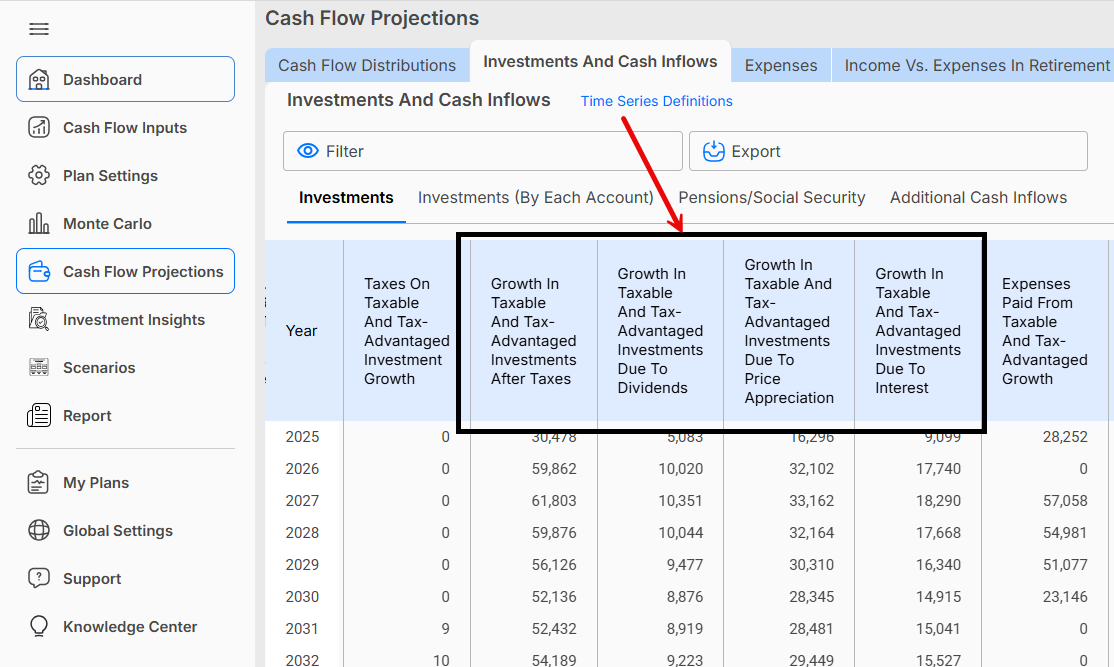Open the Investment Insights icon
Image resolution: width=1114 pixels, height=667 pixels.
click(39, 320)
